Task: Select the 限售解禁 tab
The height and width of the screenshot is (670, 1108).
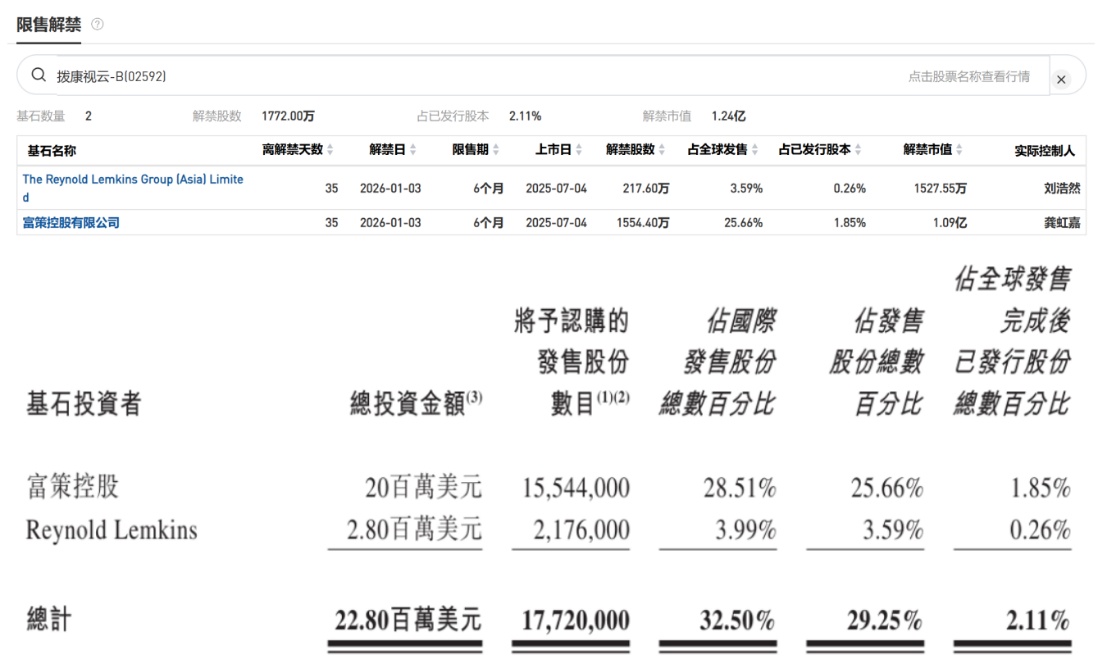Action: [x=48, y=25]
